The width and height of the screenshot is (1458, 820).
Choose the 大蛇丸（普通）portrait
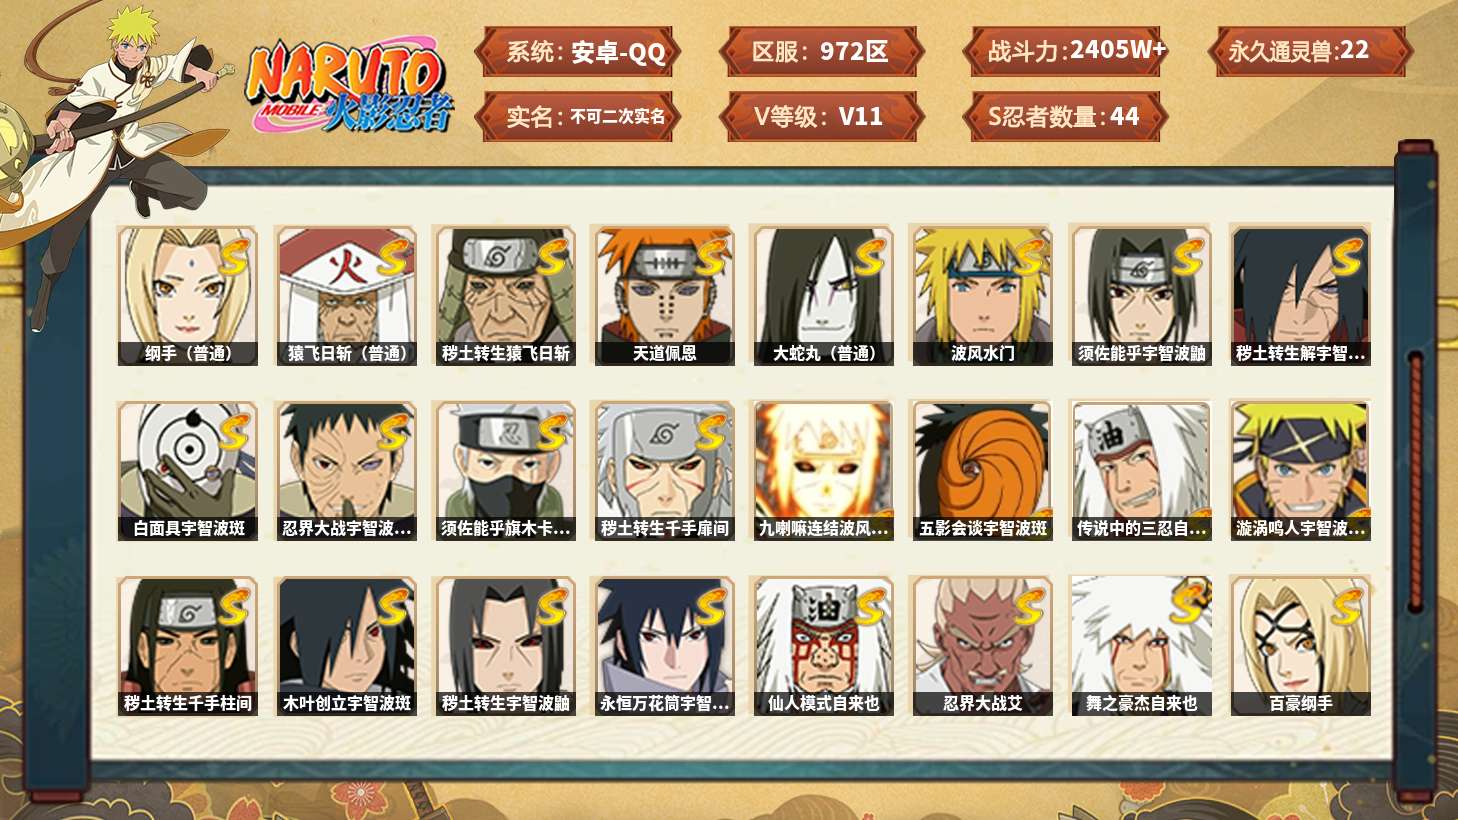(x=823, y=295)
